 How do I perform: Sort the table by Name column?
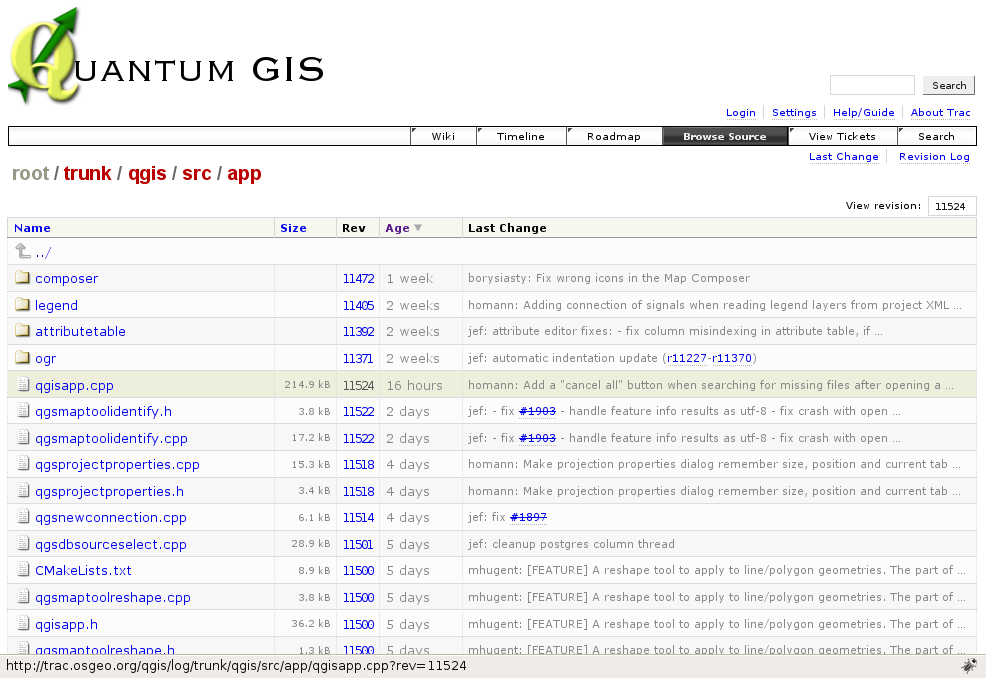point(32,228)
